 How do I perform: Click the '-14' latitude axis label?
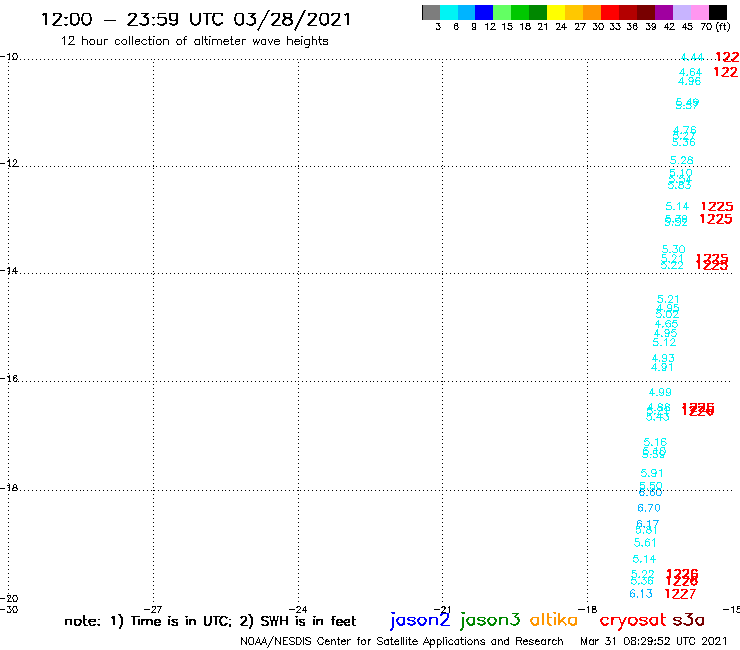[9, 271]
